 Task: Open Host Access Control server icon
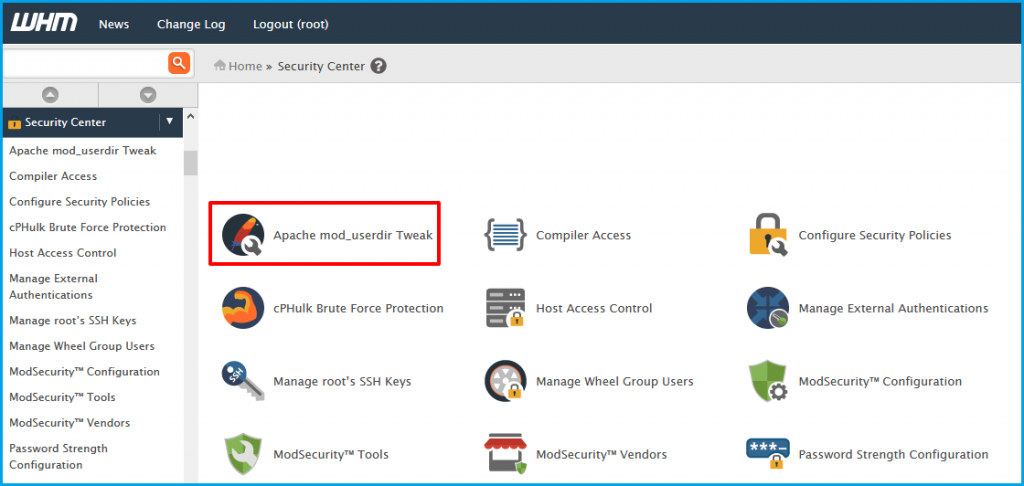[x=505, y=308]
